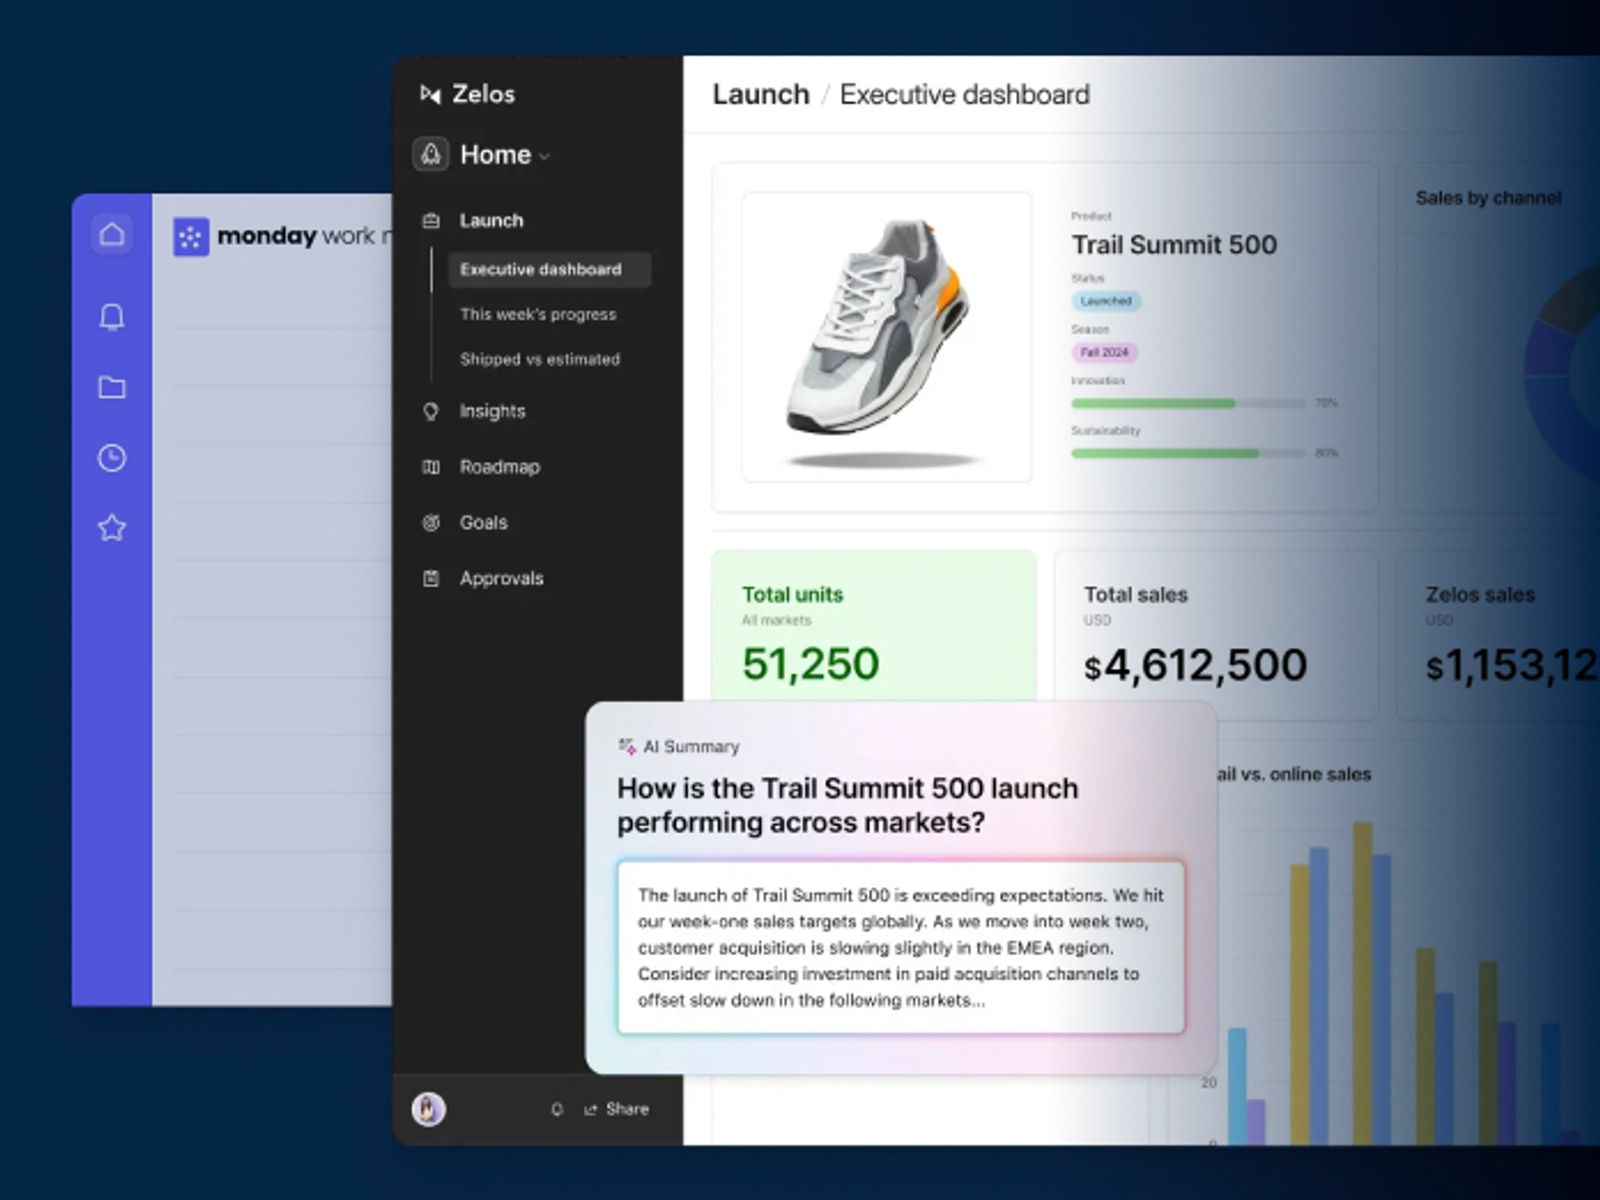Viewport: 1600px width, 1200px height.
Task: Click the Home icon in monday sidebar
Action: pyautogui.click(x=112, y=235)
